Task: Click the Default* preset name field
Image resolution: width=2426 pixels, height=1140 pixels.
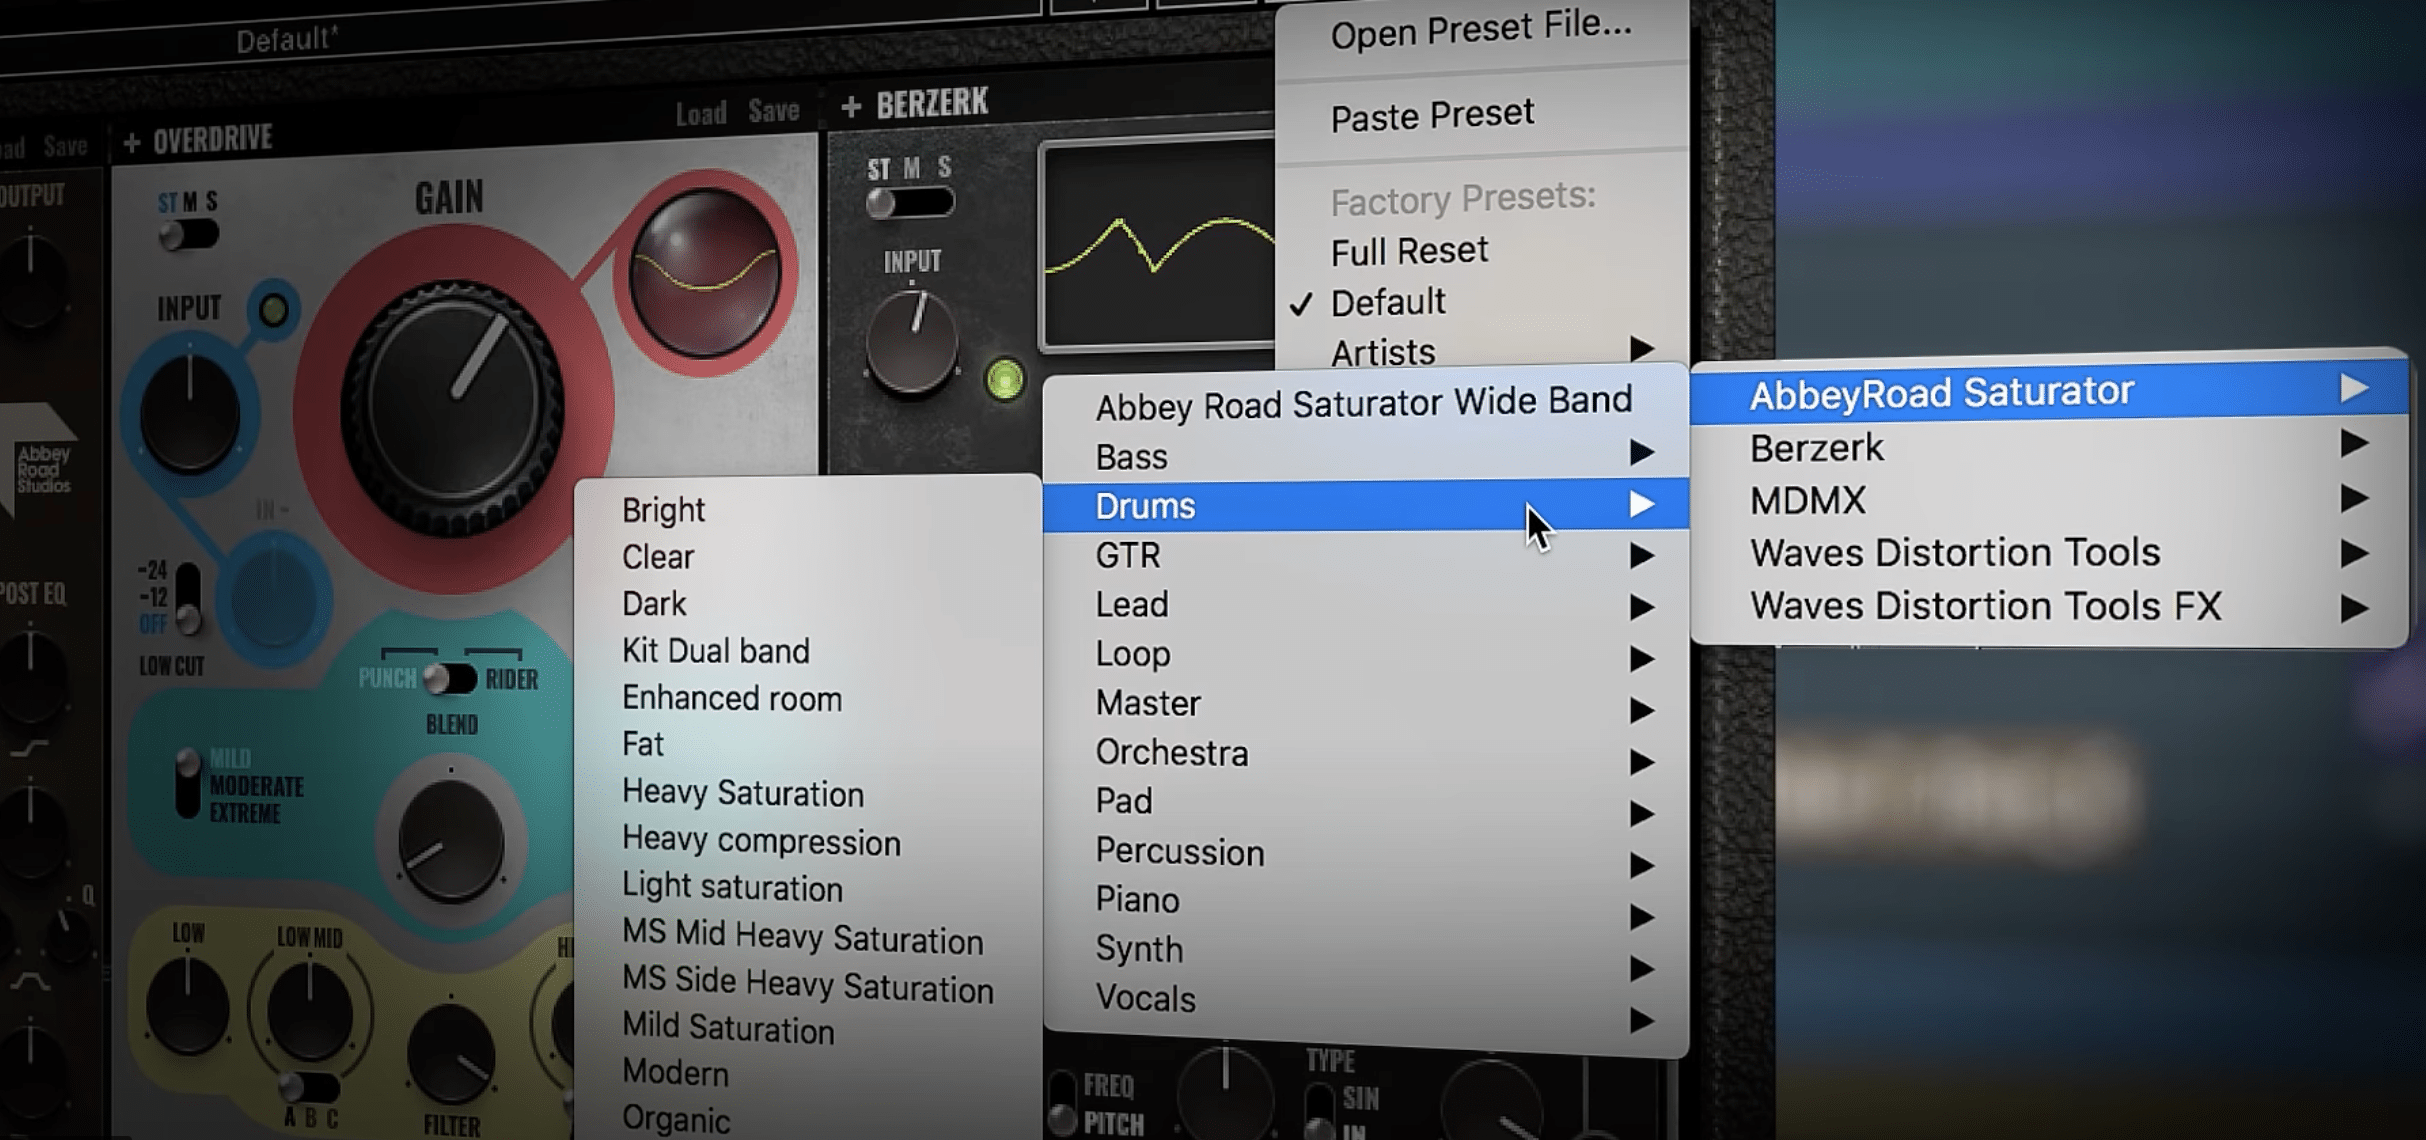Action: 287,40
